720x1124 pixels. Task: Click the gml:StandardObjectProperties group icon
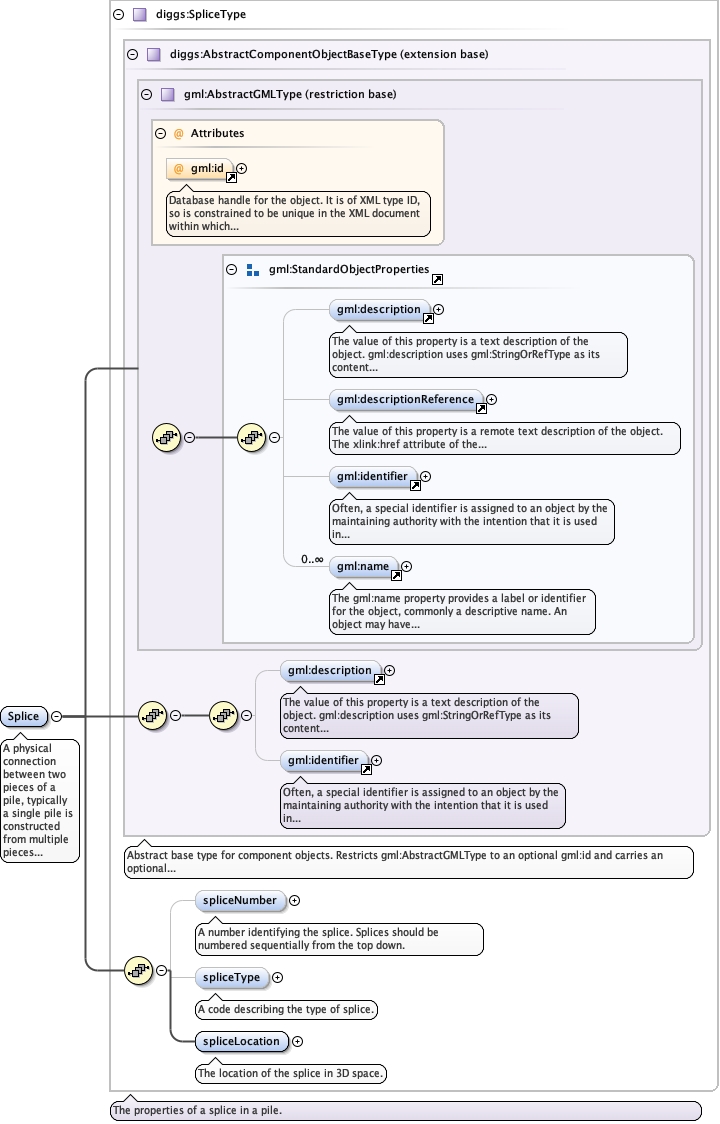pos(252,270)
